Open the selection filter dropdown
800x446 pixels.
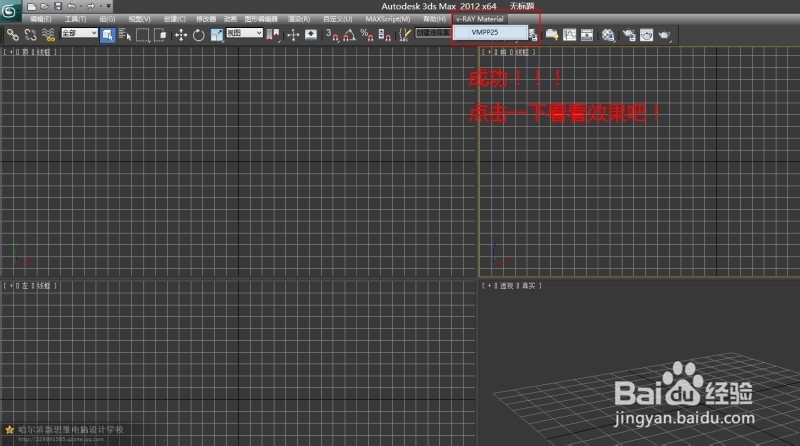(x=79, y=33)
